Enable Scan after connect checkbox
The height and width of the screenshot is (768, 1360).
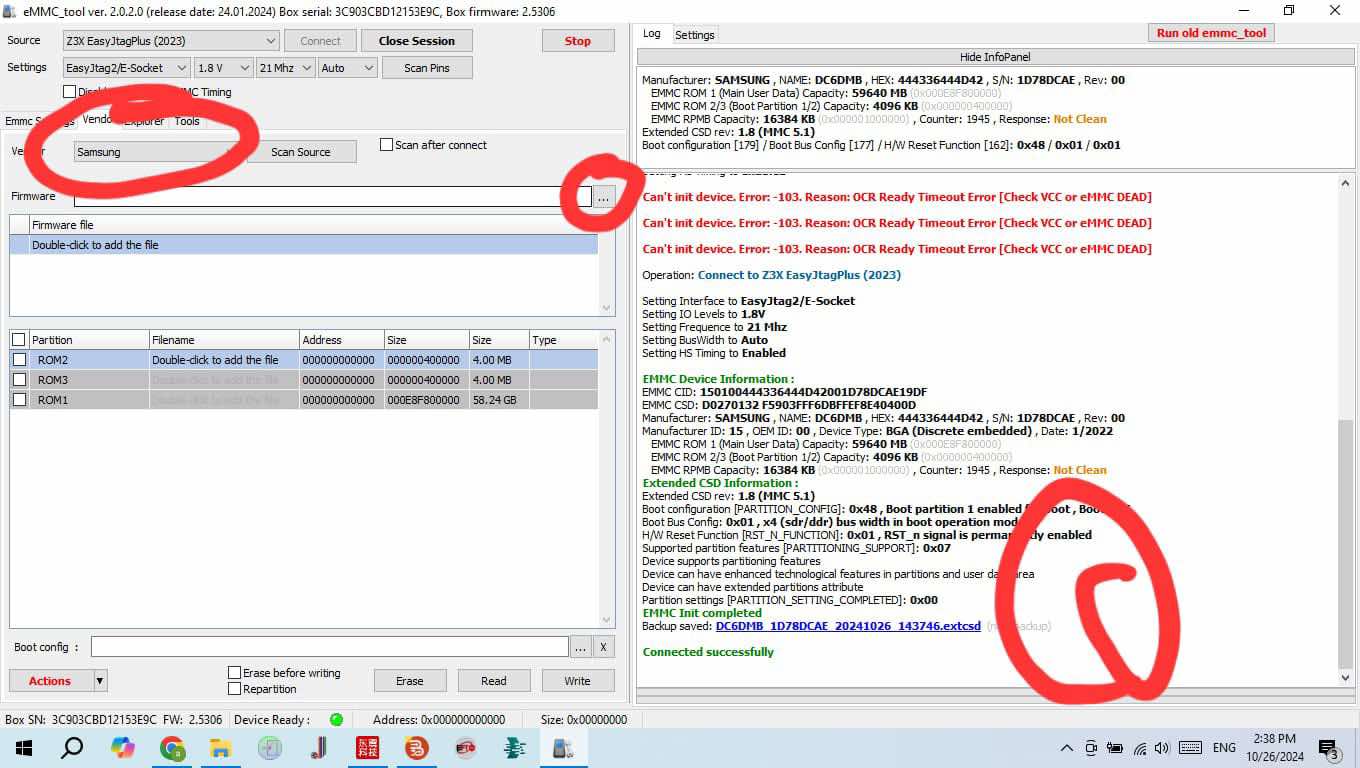[x=386, y=145]
